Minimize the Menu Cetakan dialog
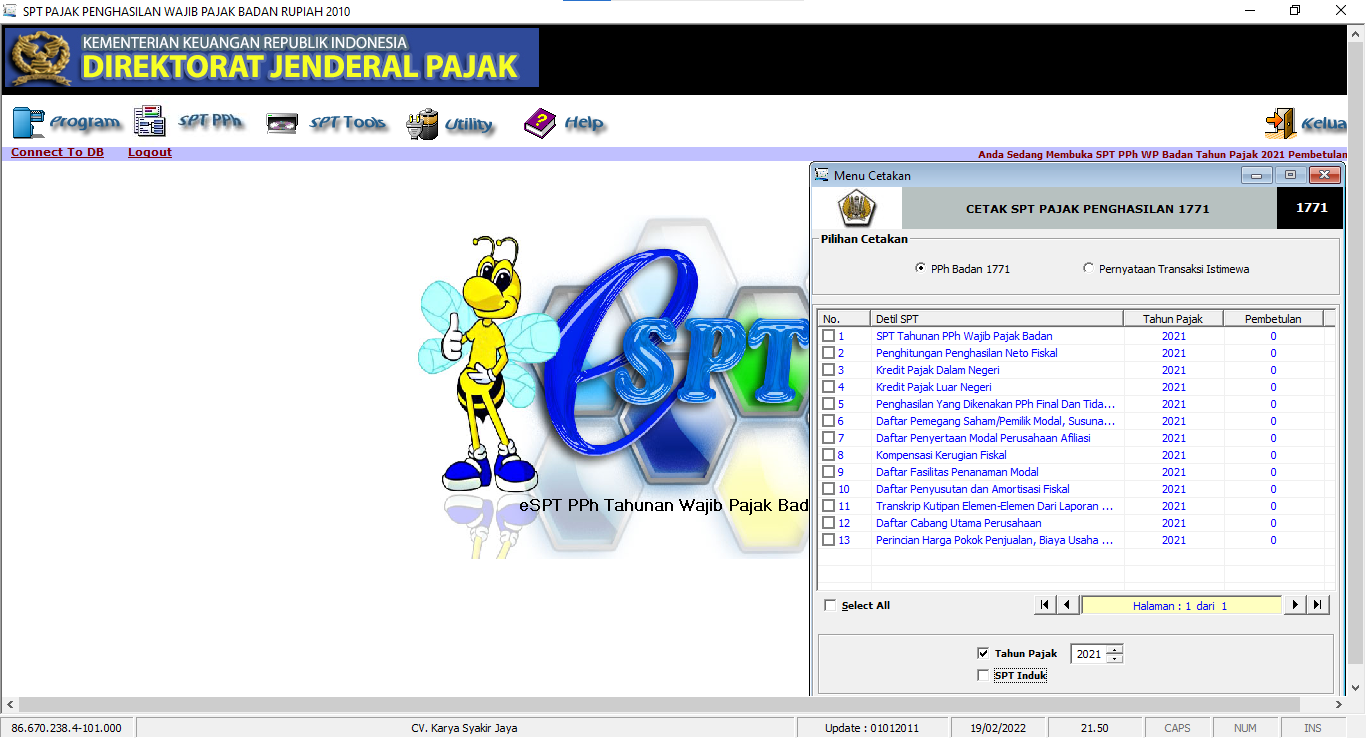This screenshot has width=1366, height=738. tap(1257, 175)
